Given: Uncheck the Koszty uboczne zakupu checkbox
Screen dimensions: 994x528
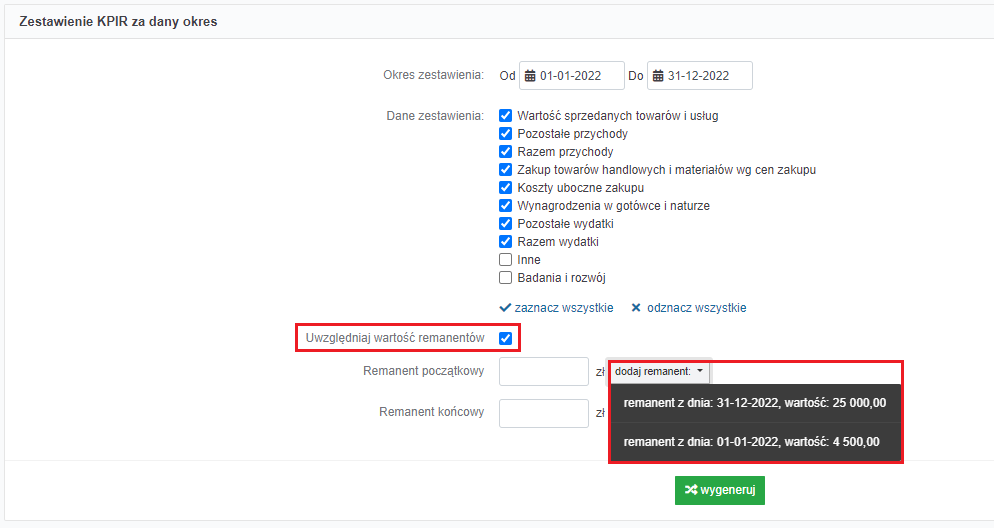Looking at the screenshot, I should click(x=505, y=188).
